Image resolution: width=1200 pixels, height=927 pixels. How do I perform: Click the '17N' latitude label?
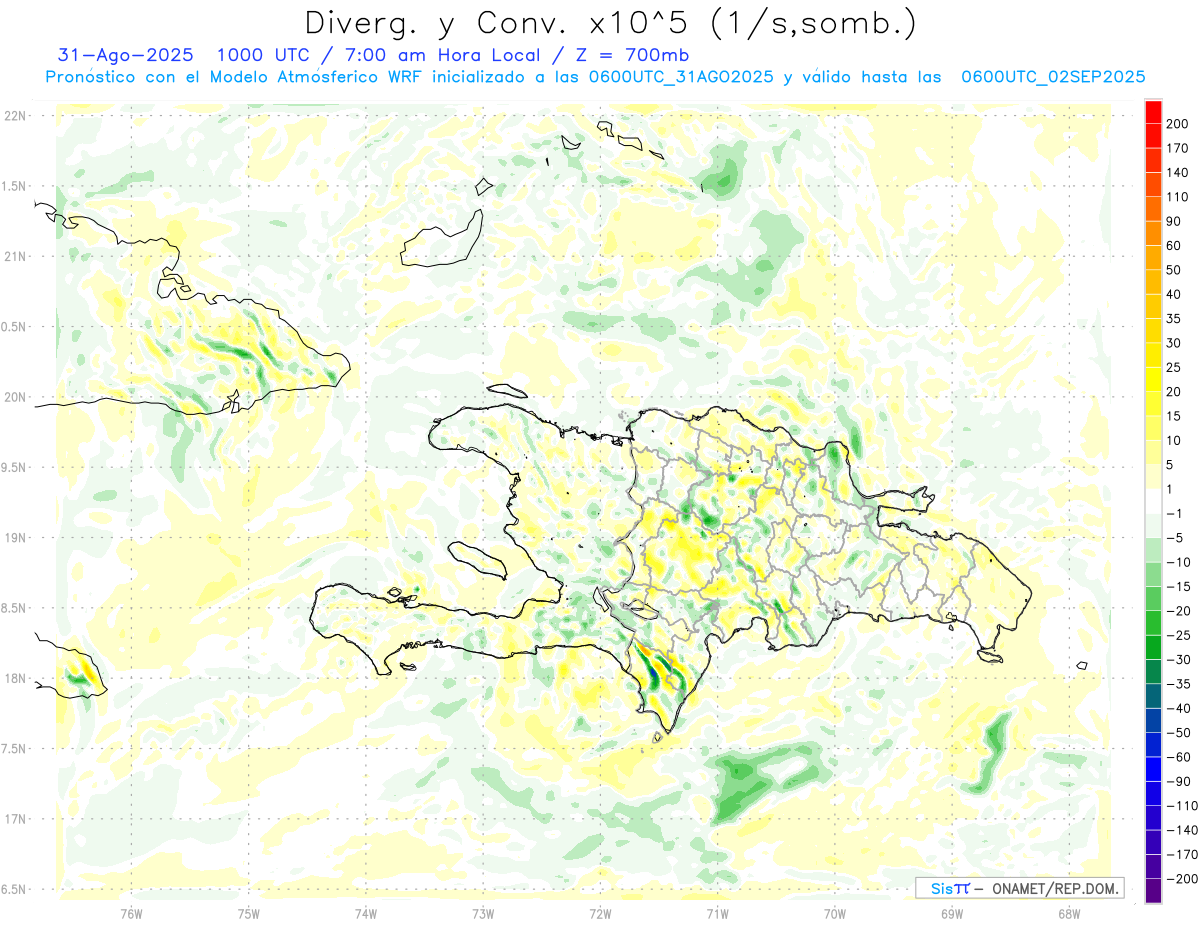coord(15,819)
